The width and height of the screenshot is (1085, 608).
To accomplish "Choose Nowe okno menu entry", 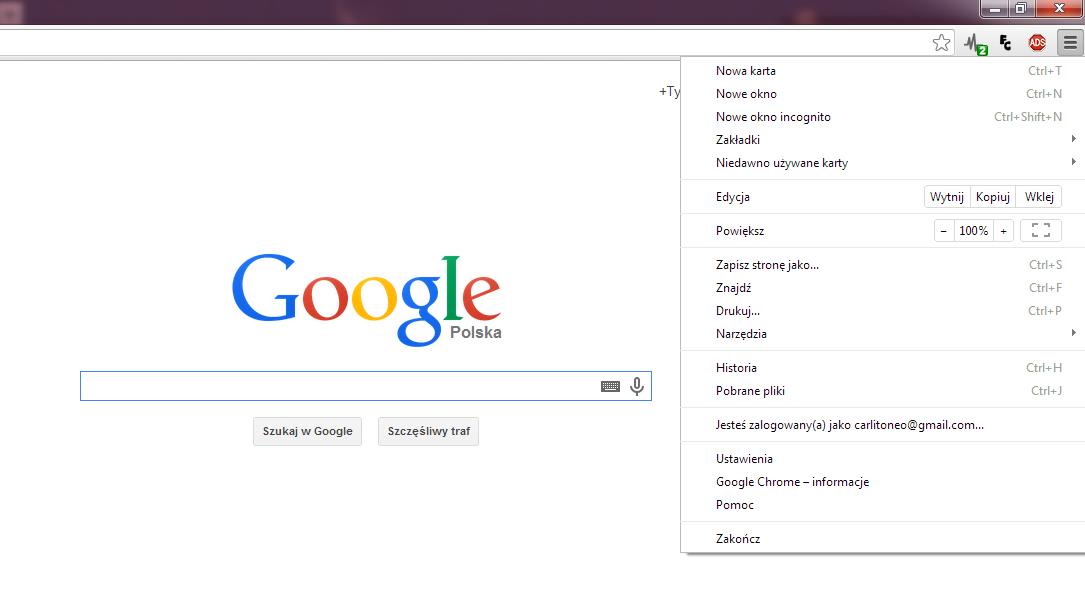I will 882,93.
